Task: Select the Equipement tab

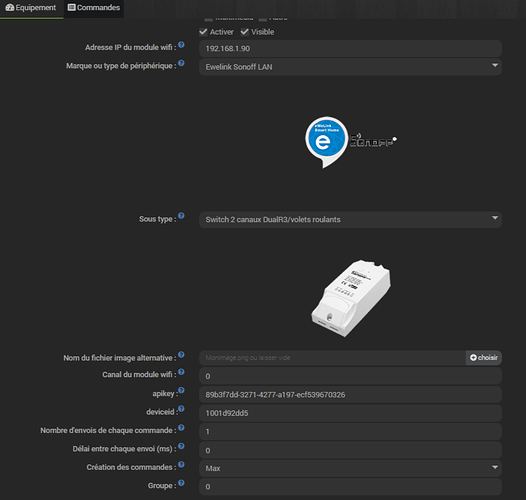Action: point(31,8)
